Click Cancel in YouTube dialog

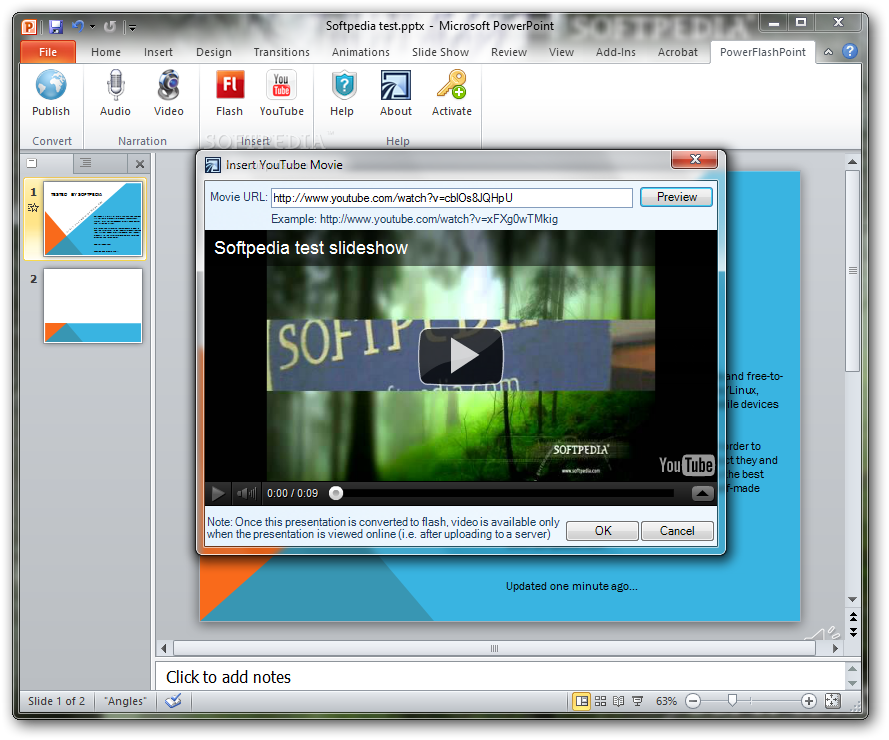(677, 531)
